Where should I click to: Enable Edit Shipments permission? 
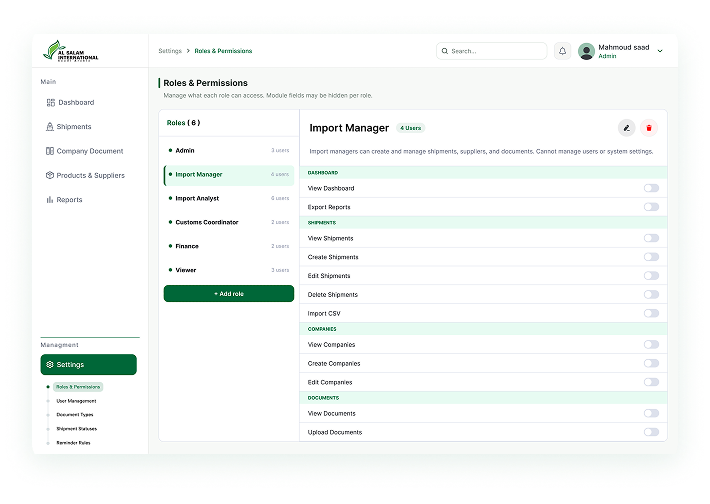651,276
